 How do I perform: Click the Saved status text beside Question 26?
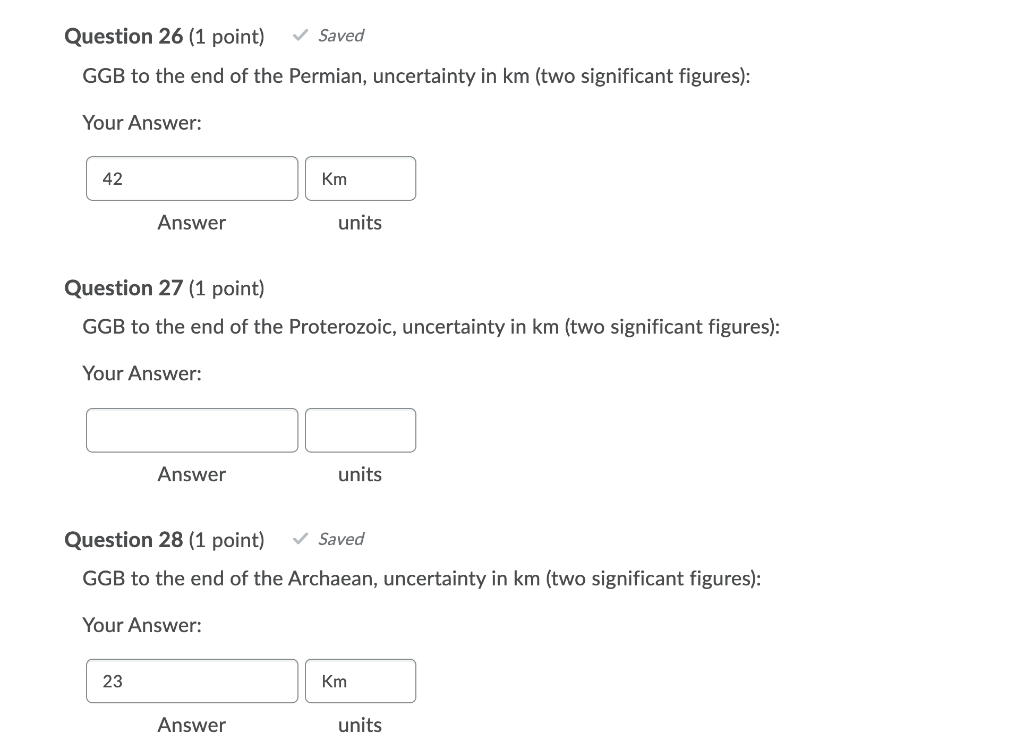pos(341,35)
